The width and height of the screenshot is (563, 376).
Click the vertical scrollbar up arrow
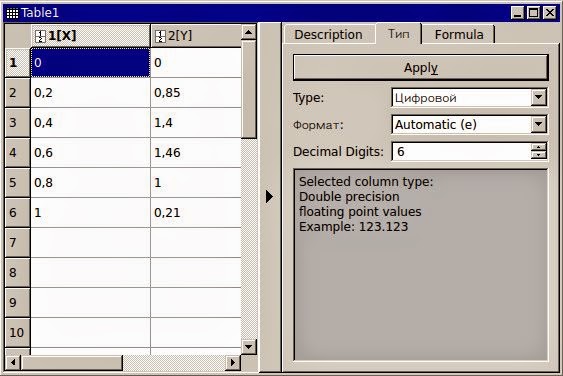pos(248,33)
